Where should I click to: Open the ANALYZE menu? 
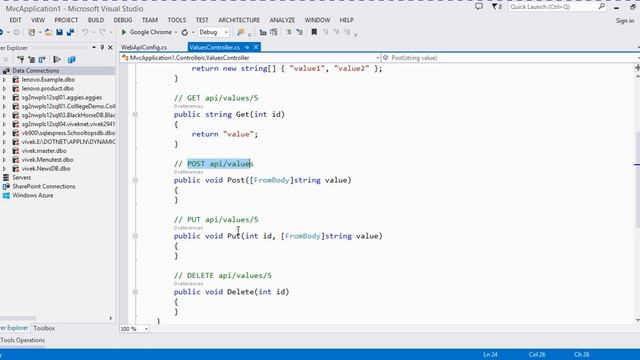point(282,20)
